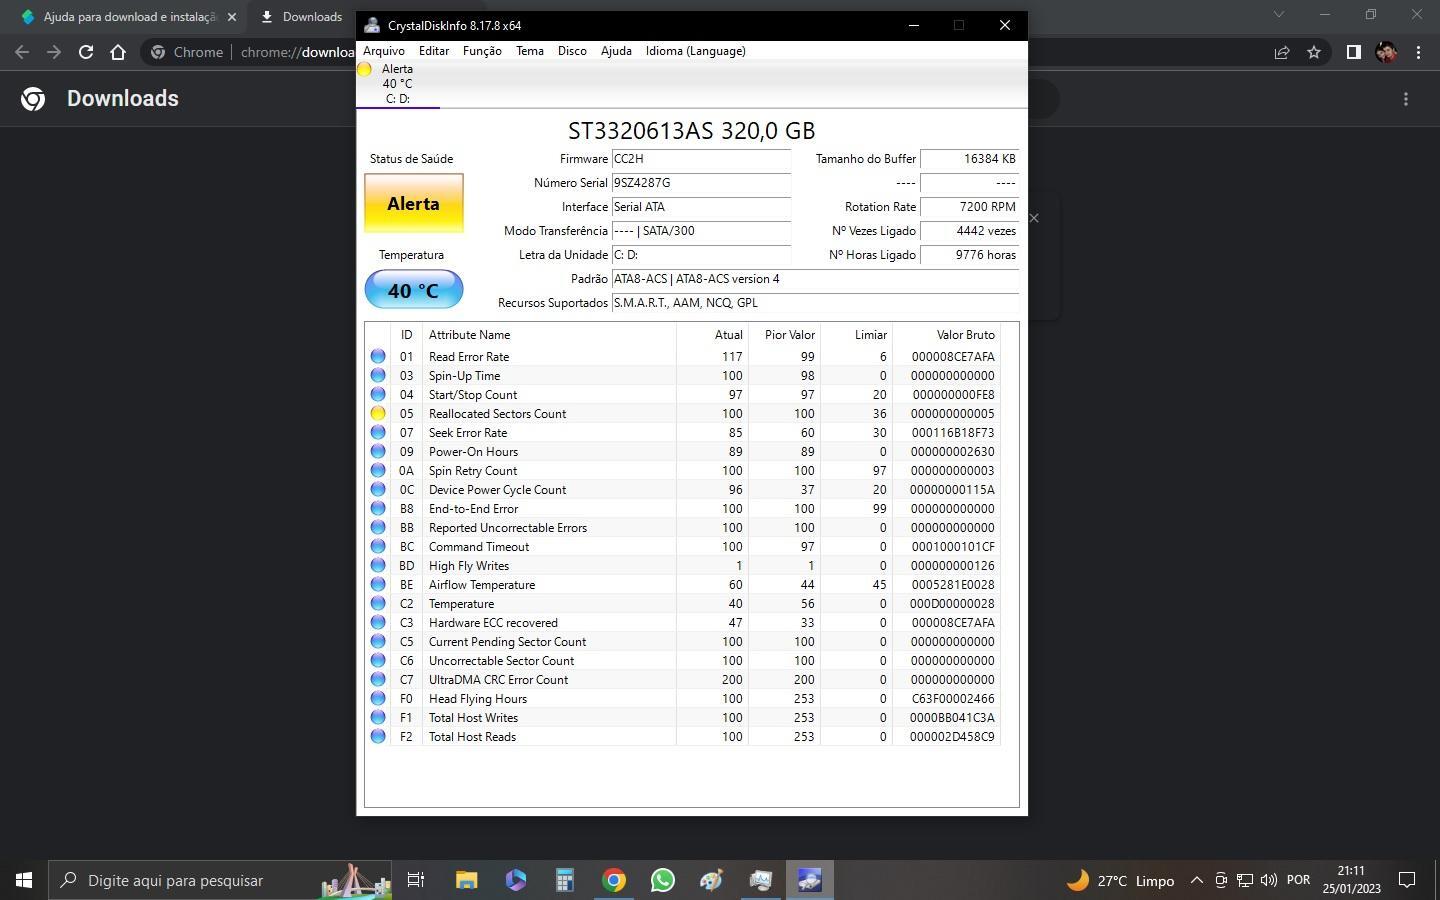Click the yellow status icon for Reallocated Sectors Count
The height and width of the screenshot is (900, 1440).
tap(378, 414)
